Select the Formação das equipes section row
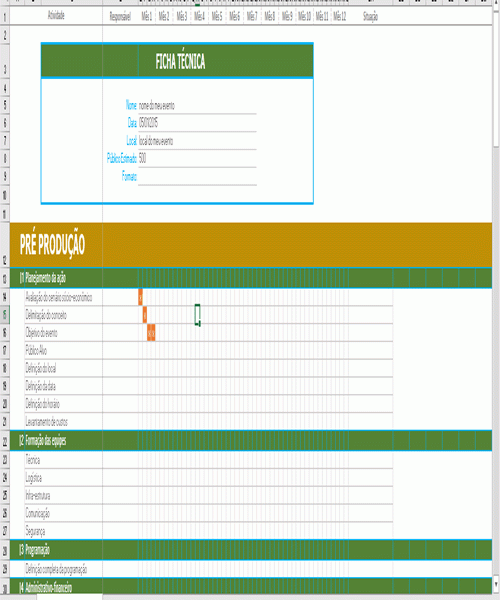 [x=251, y=440]
